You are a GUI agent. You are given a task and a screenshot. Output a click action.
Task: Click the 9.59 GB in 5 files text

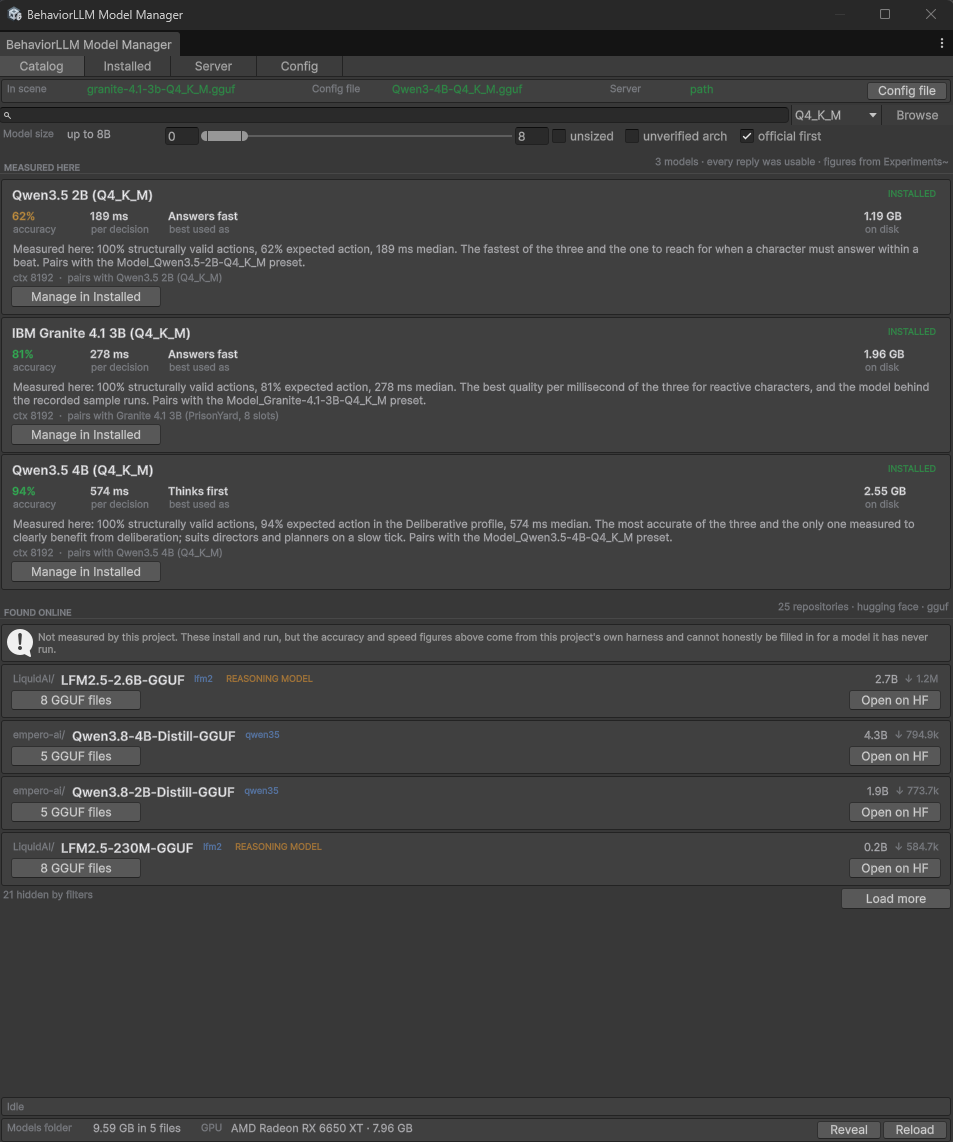pos(136,1128)
